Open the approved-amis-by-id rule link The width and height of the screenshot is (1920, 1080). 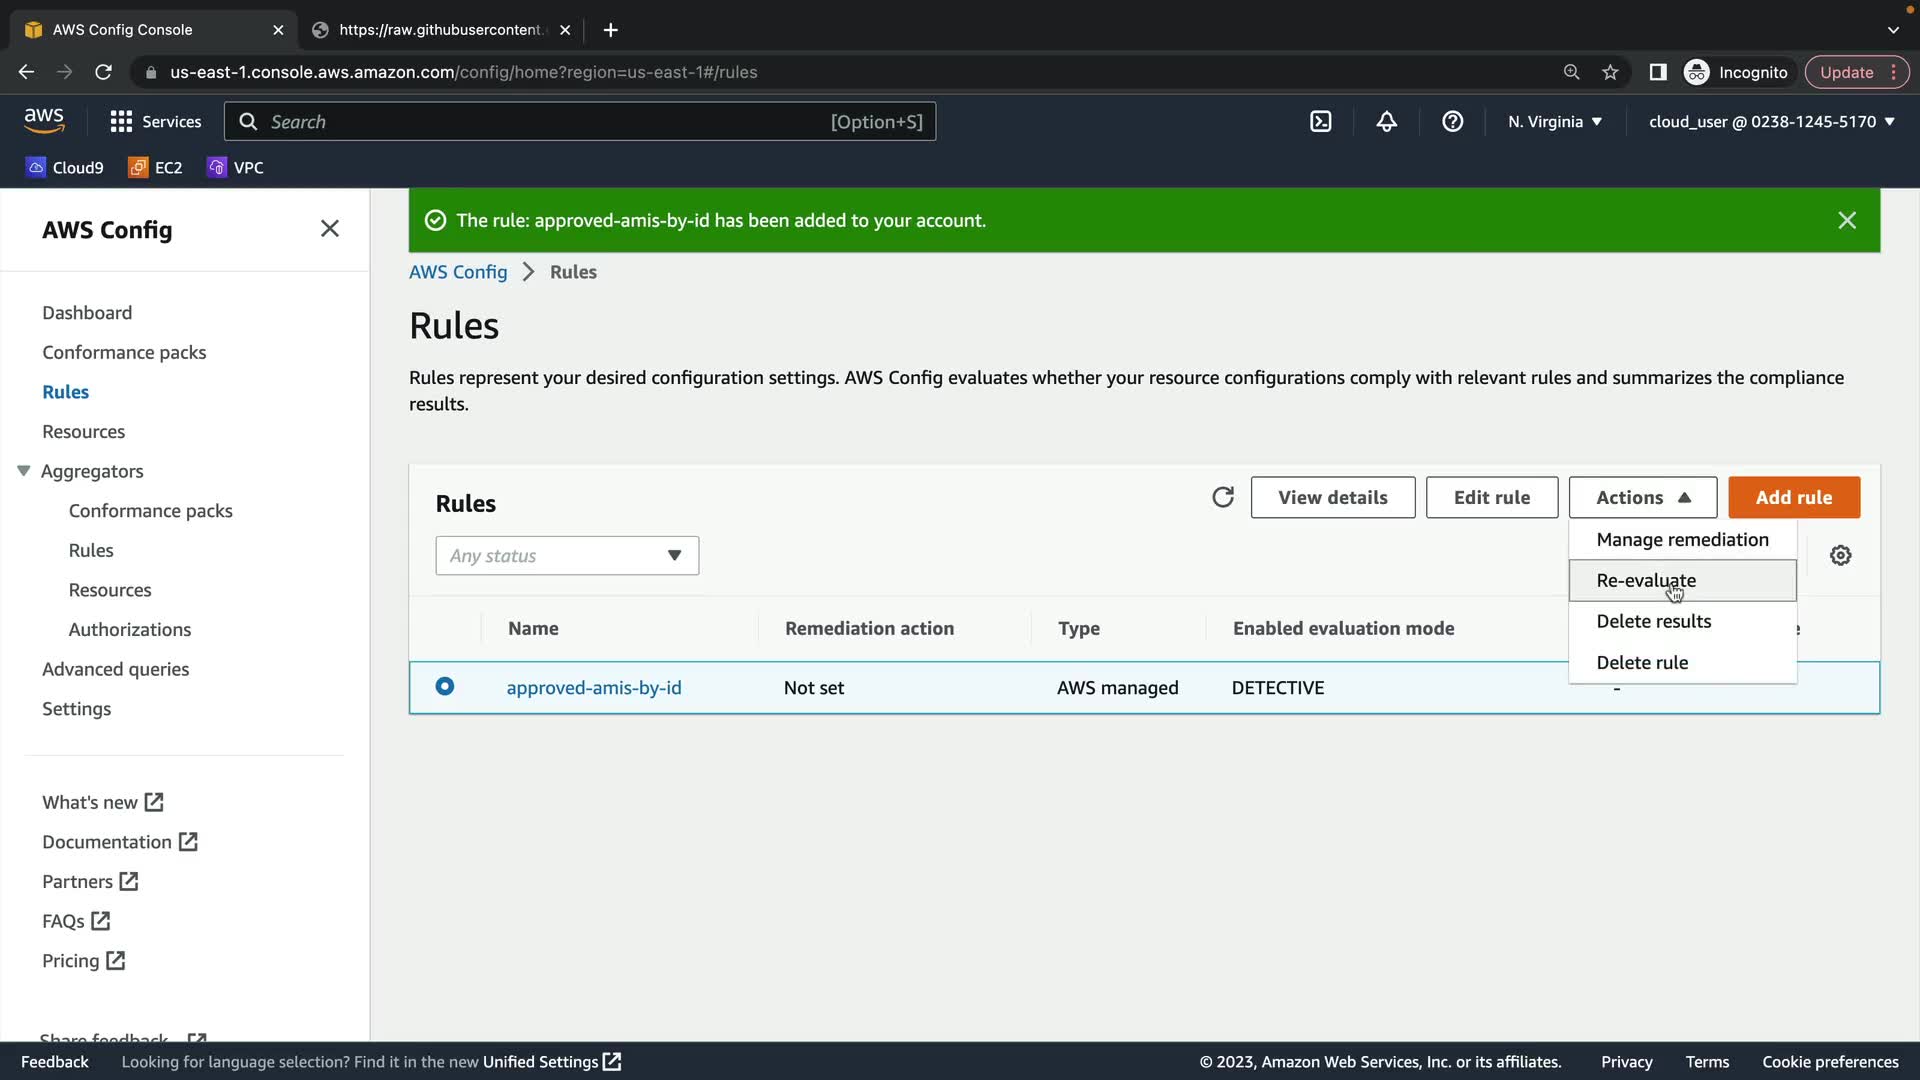594,687
